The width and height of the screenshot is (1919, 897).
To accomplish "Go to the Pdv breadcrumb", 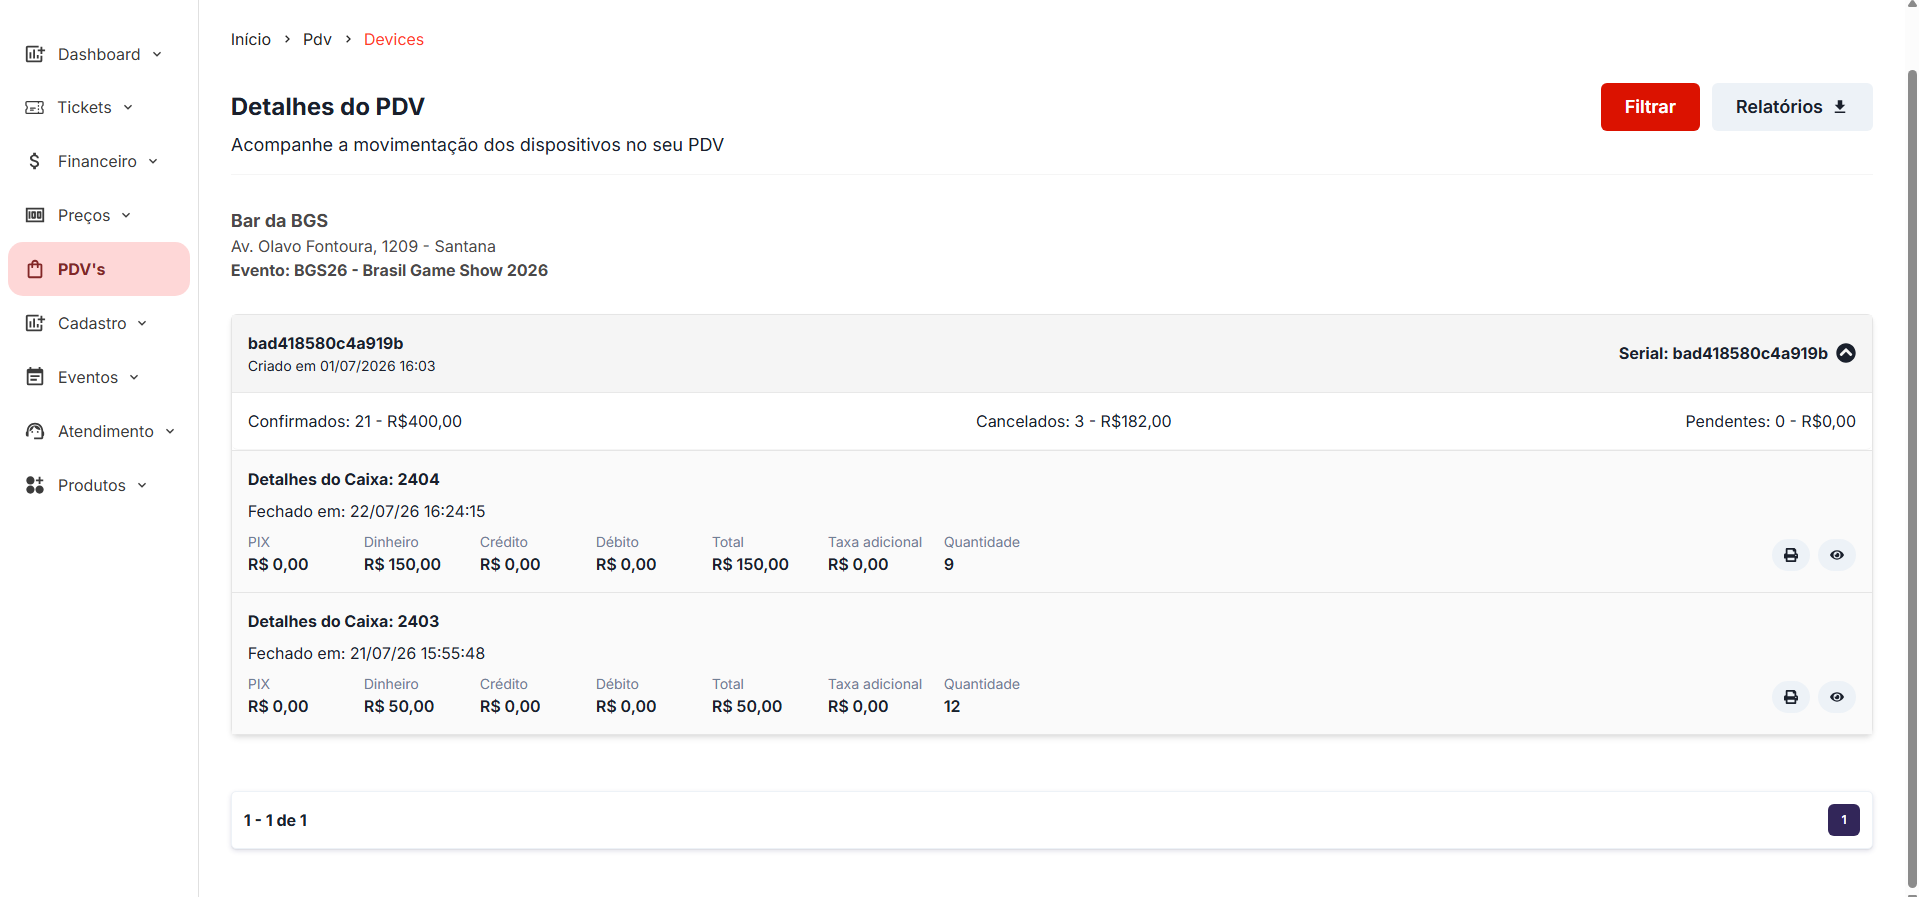I will click(317, 39).
